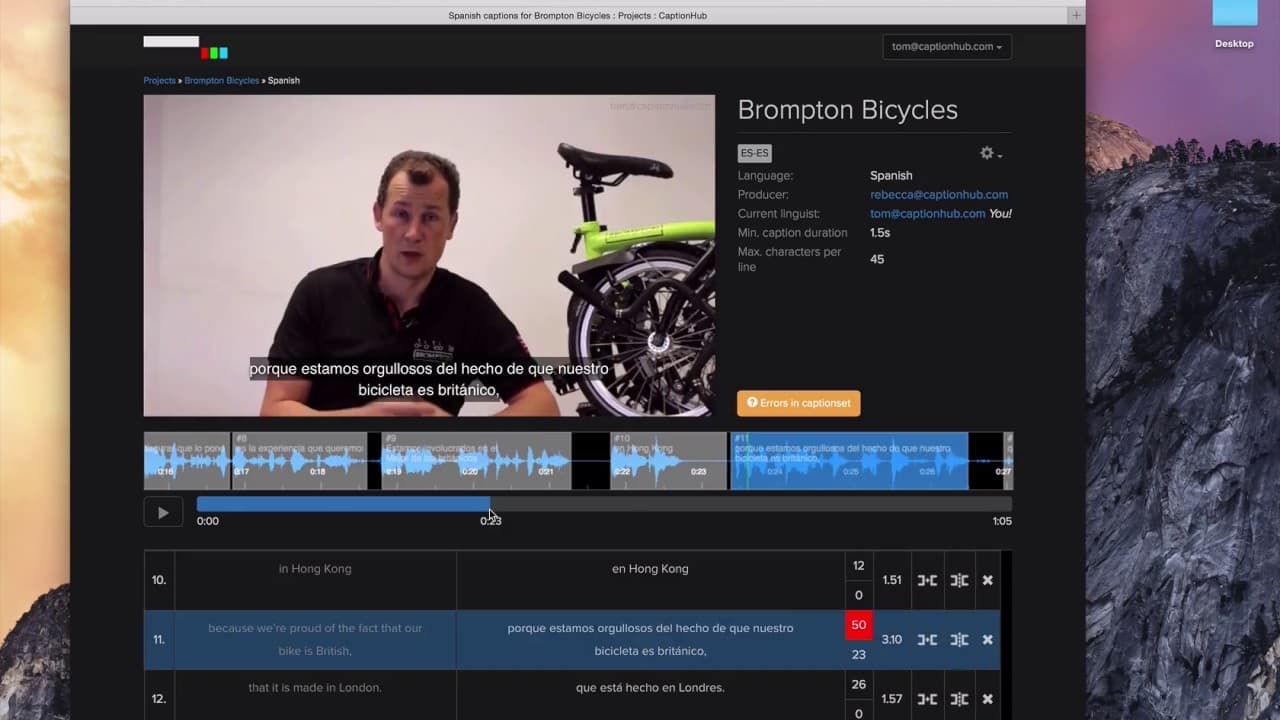Select the Desktop folder on the desktop
This screenshot has height=720, width=1280.
[1234, 25]
